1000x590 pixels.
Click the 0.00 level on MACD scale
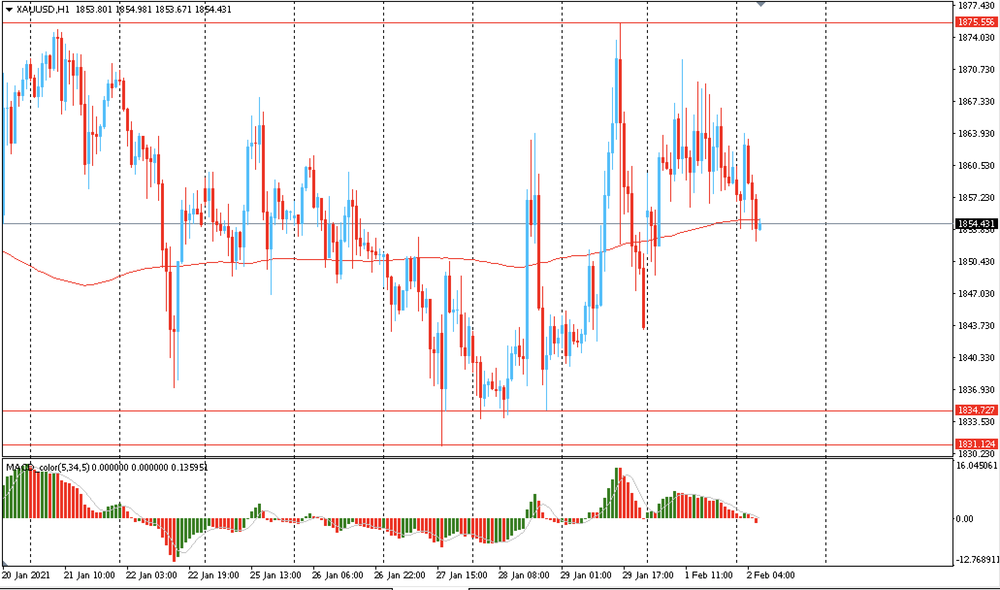click(968, 518)
